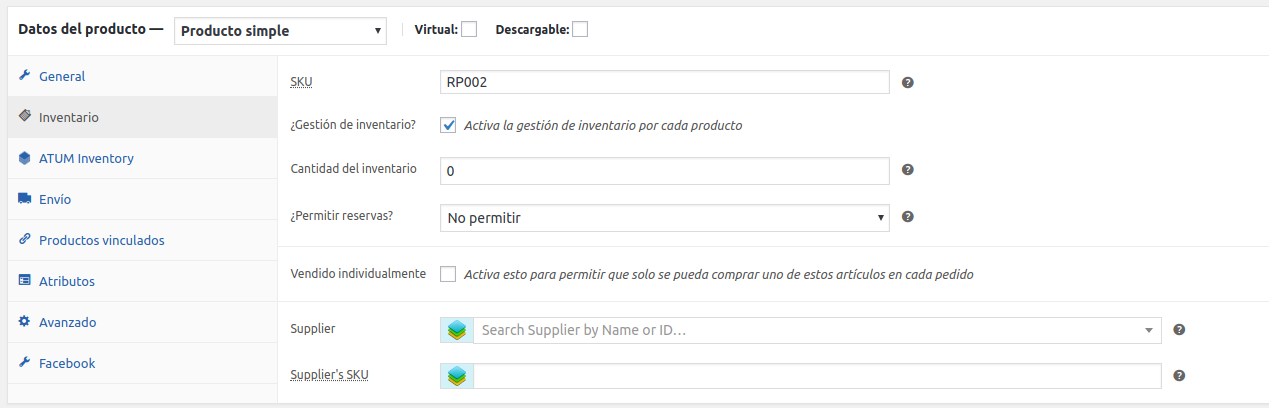Image resolution: width=1269 pixels, height=408 pixels.
Task: Click the wrench icon next to General
Action: pos(25,76)
